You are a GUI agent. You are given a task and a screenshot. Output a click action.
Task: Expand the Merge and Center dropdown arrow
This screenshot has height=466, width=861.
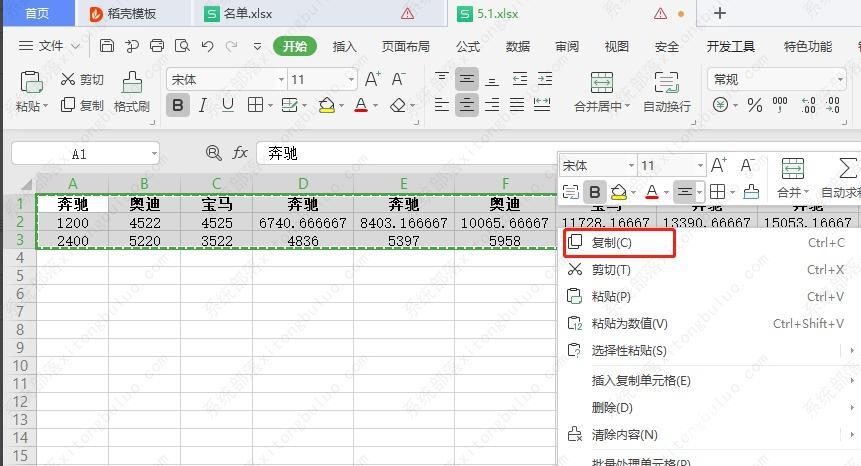[627, 106]
